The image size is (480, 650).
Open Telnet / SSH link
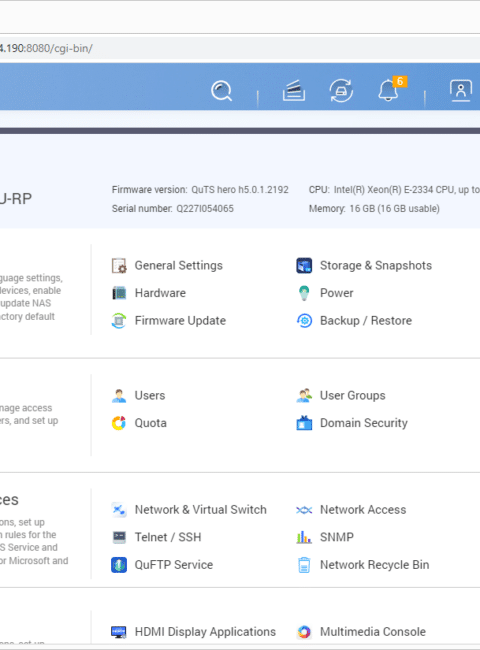click(168, 537)
